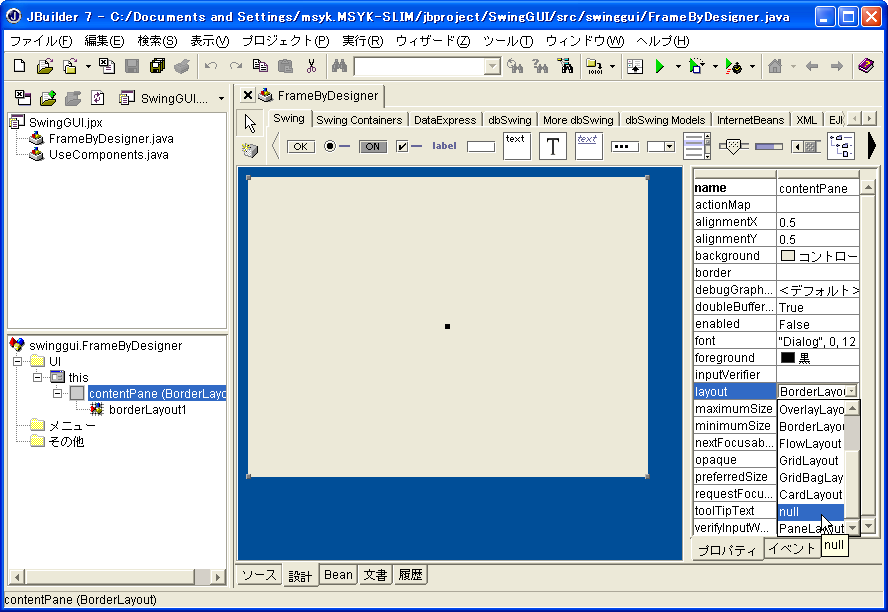
Task: Open the layout property dropdown arrow
Action: click(x=852, y=392)
